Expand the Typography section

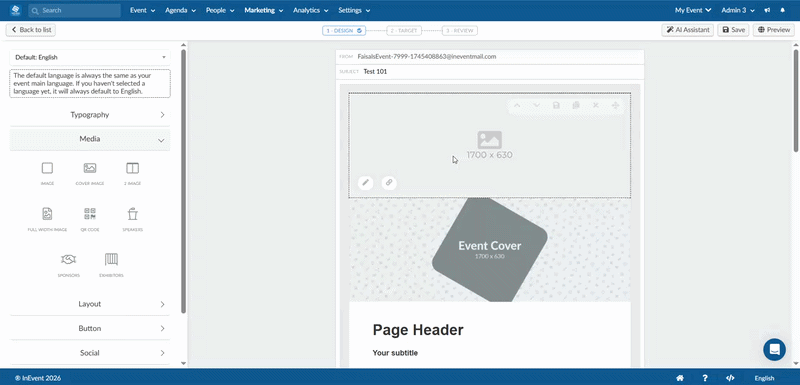point(90,115)
